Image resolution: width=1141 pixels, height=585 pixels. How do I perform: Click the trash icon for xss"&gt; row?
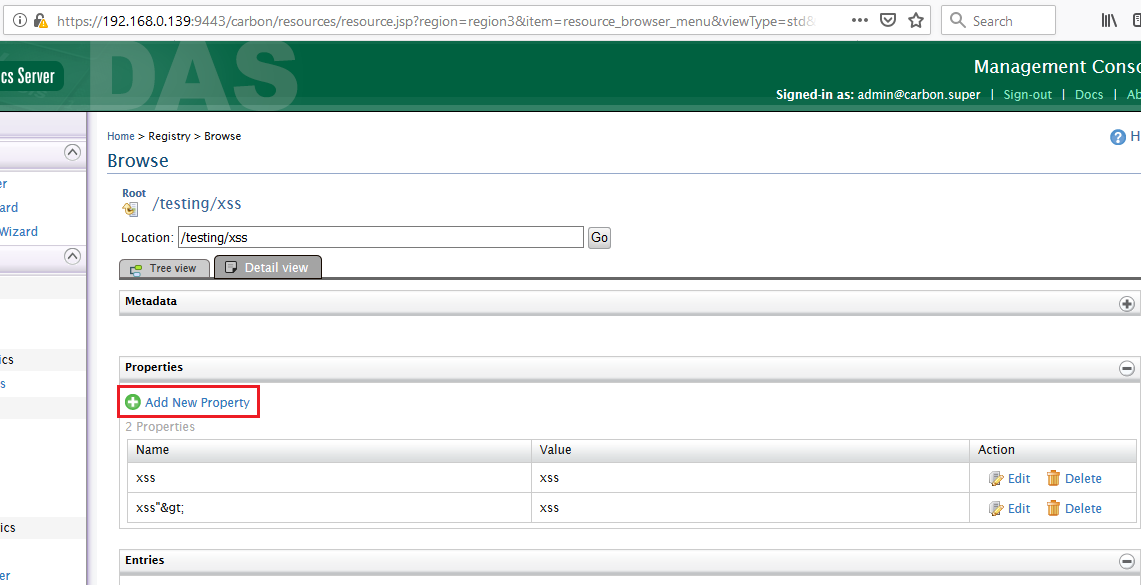[x=1053, y=508]
